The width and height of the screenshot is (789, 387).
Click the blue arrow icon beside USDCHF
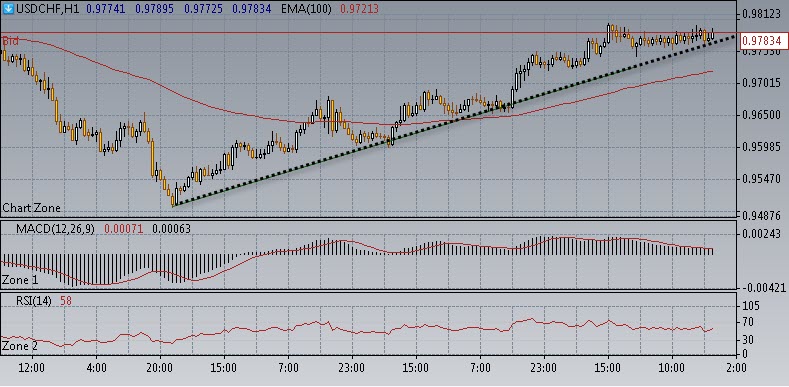(8, 9)
